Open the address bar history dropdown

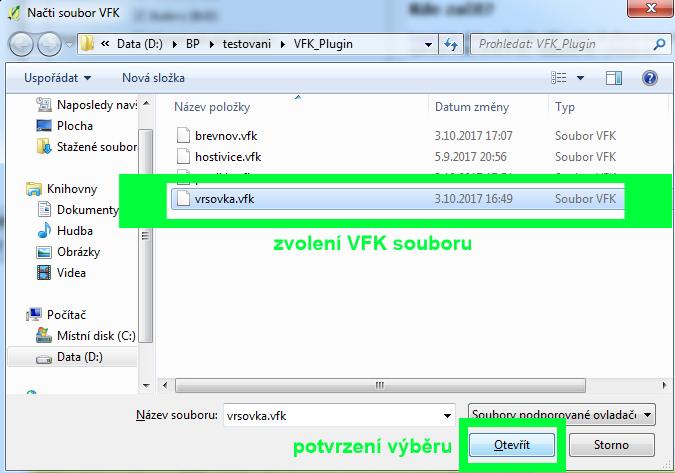point(428,44)
